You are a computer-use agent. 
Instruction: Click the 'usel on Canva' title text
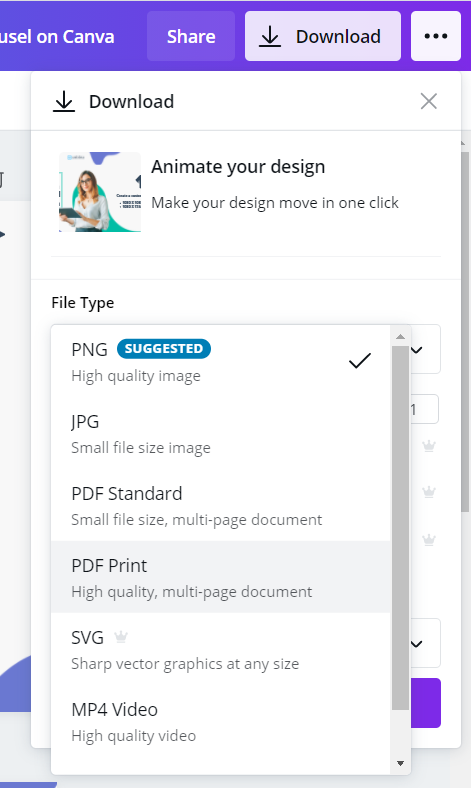click(57, 37)
